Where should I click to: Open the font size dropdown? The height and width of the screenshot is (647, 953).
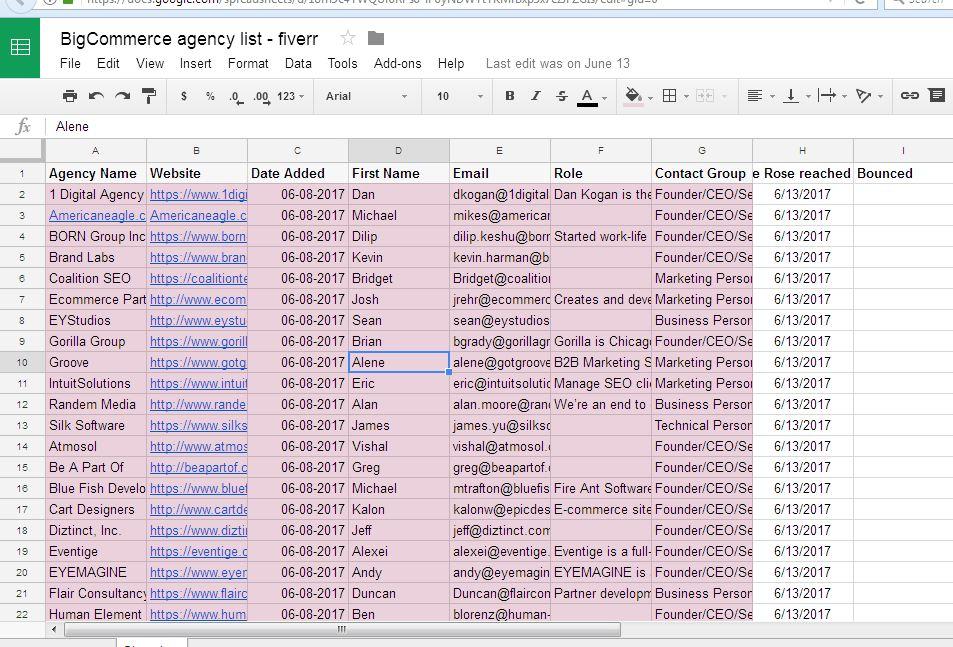click(x=455, y=96)
